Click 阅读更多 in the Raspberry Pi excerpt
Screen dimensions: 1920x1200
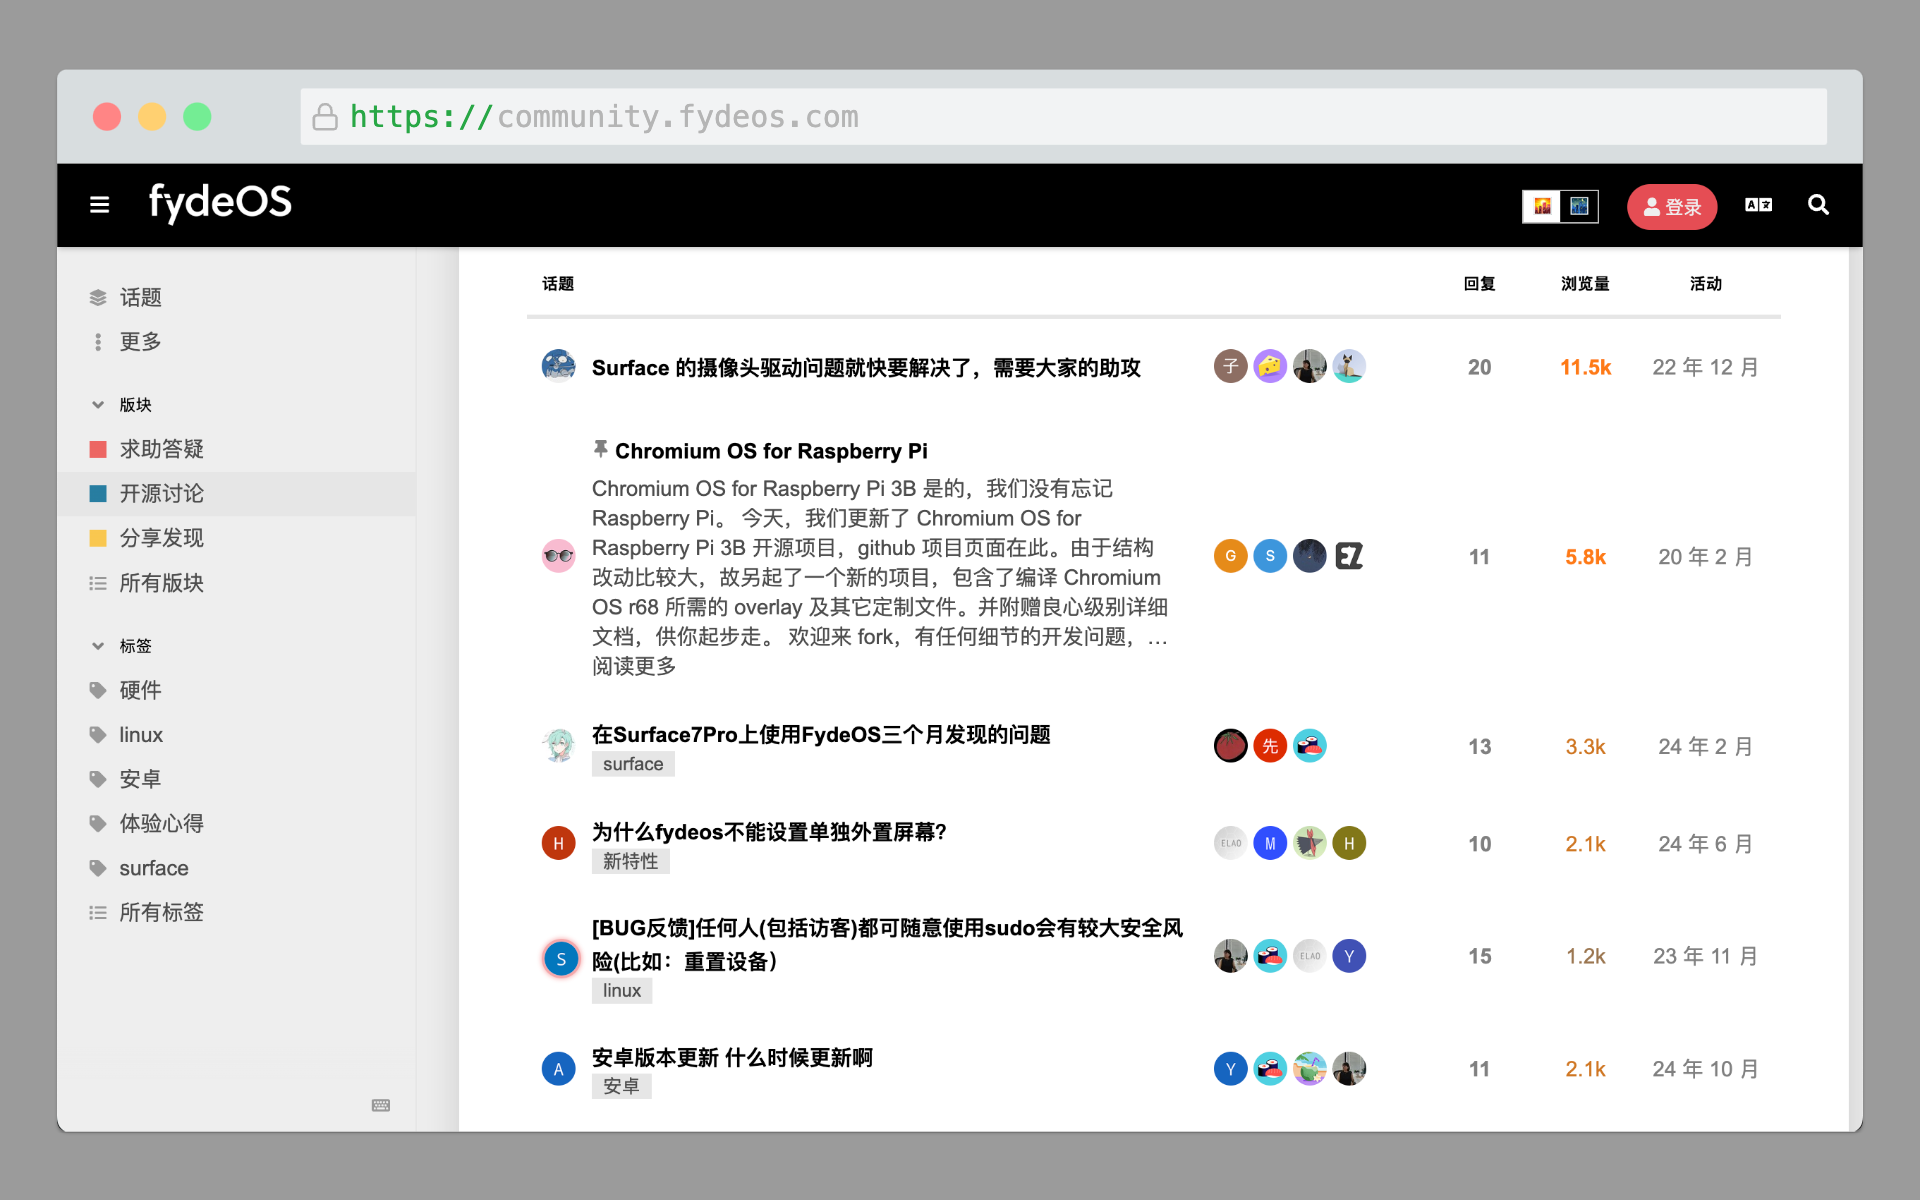click(634, 666)
